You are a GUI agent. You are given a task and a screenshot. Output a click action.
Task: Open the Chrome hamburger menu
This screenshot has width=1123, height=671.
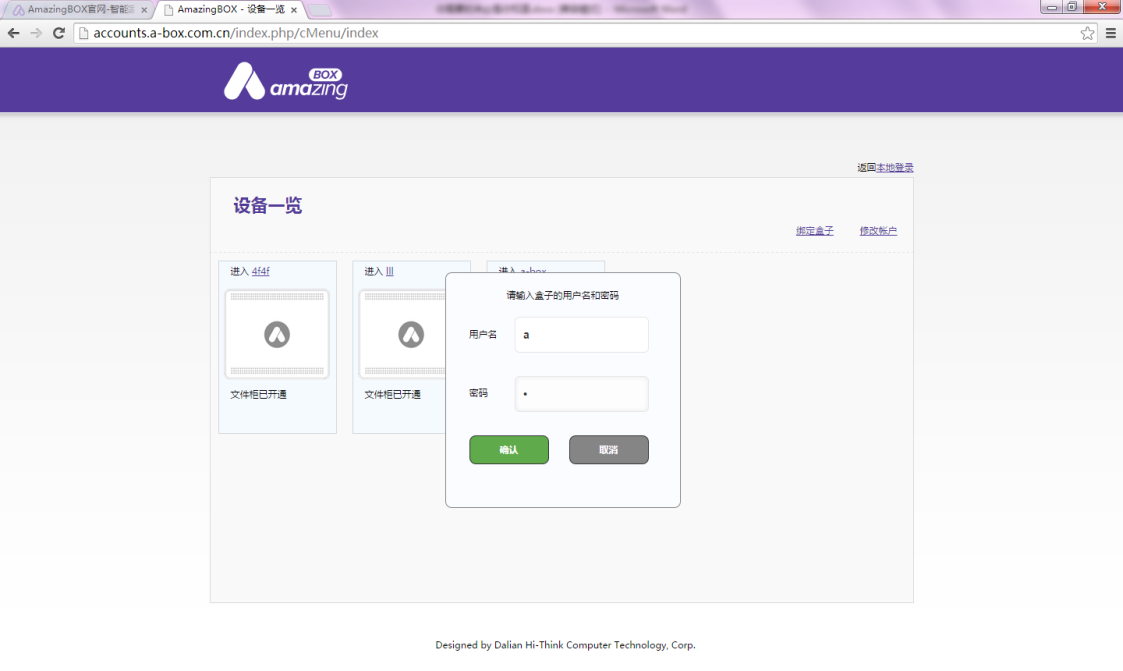(1110, 33)
